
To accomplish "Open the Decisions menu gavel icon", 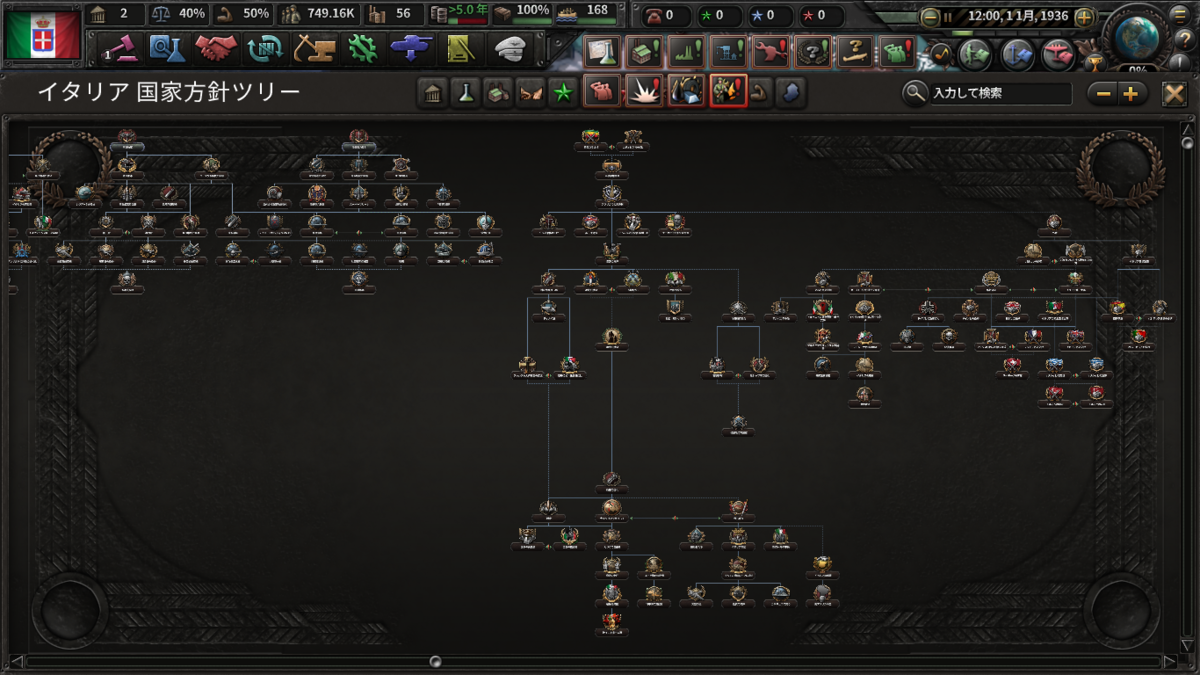I will click(123, 47).
